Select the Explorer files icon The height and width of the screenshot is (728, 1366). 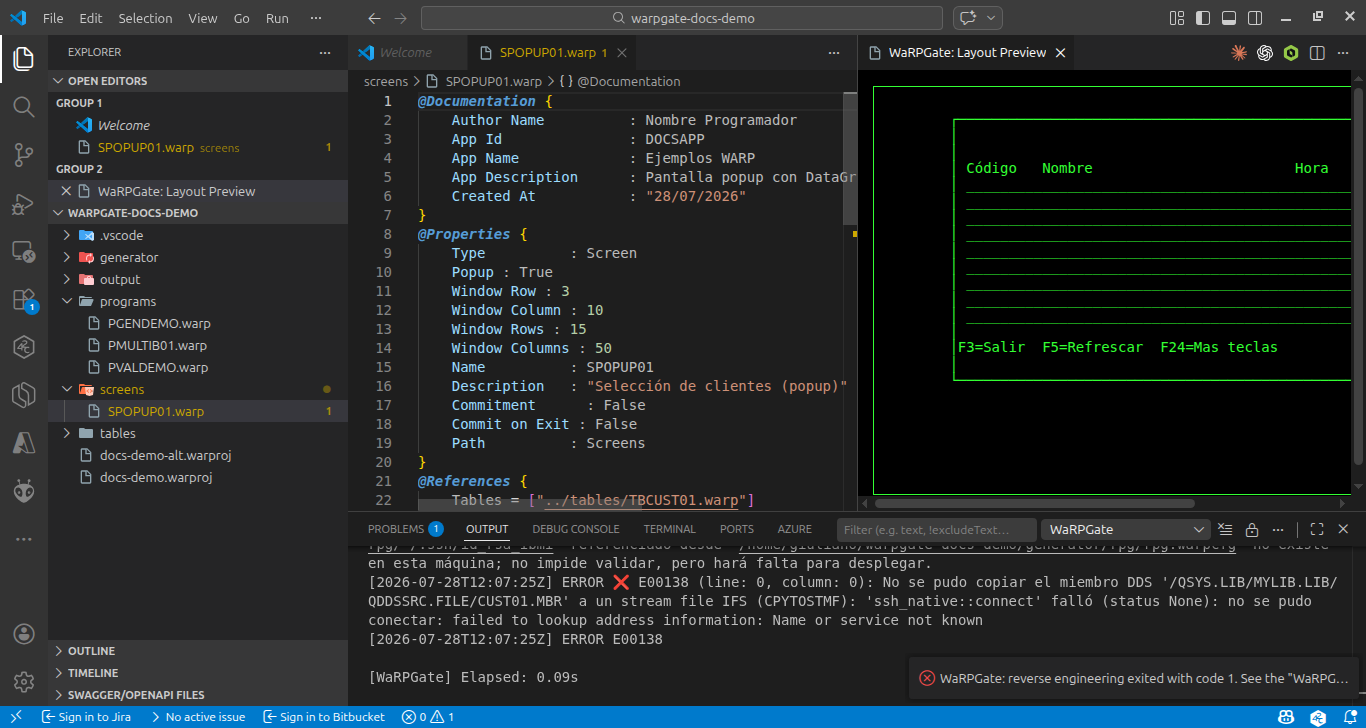[x=24, y=58]
